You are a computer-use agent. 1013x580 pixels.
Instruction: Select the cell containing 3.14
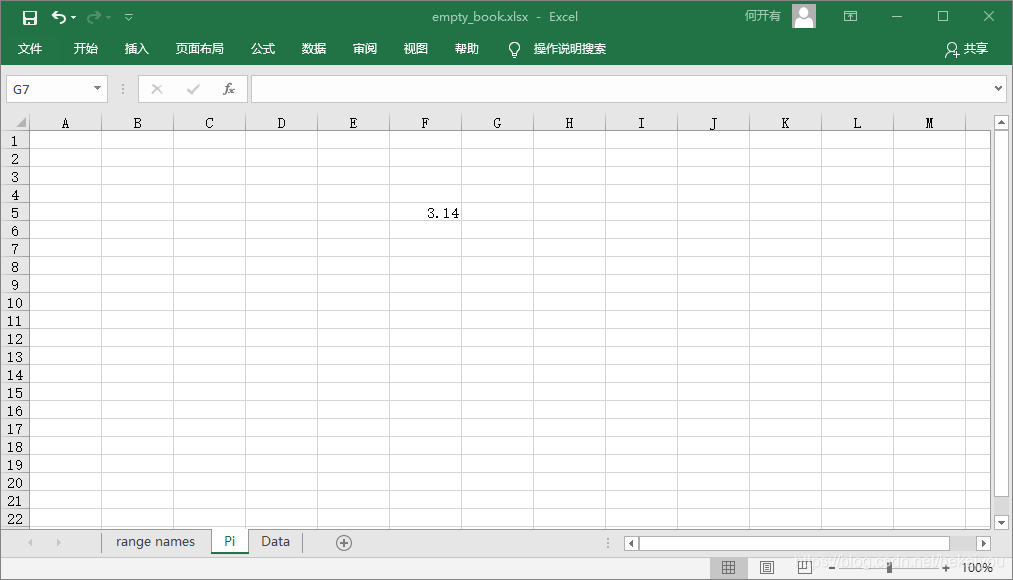click(x=425, y=213)
